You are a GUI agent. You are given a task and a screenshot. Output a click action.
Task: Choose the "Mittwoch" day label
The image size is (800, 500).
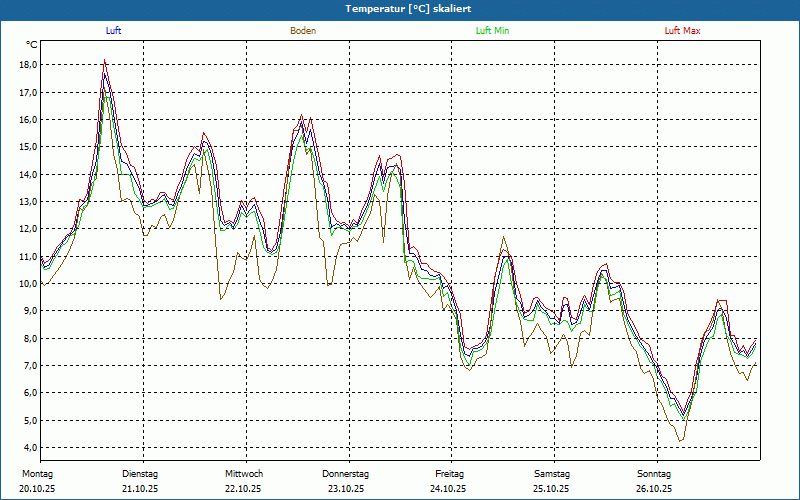244,473
